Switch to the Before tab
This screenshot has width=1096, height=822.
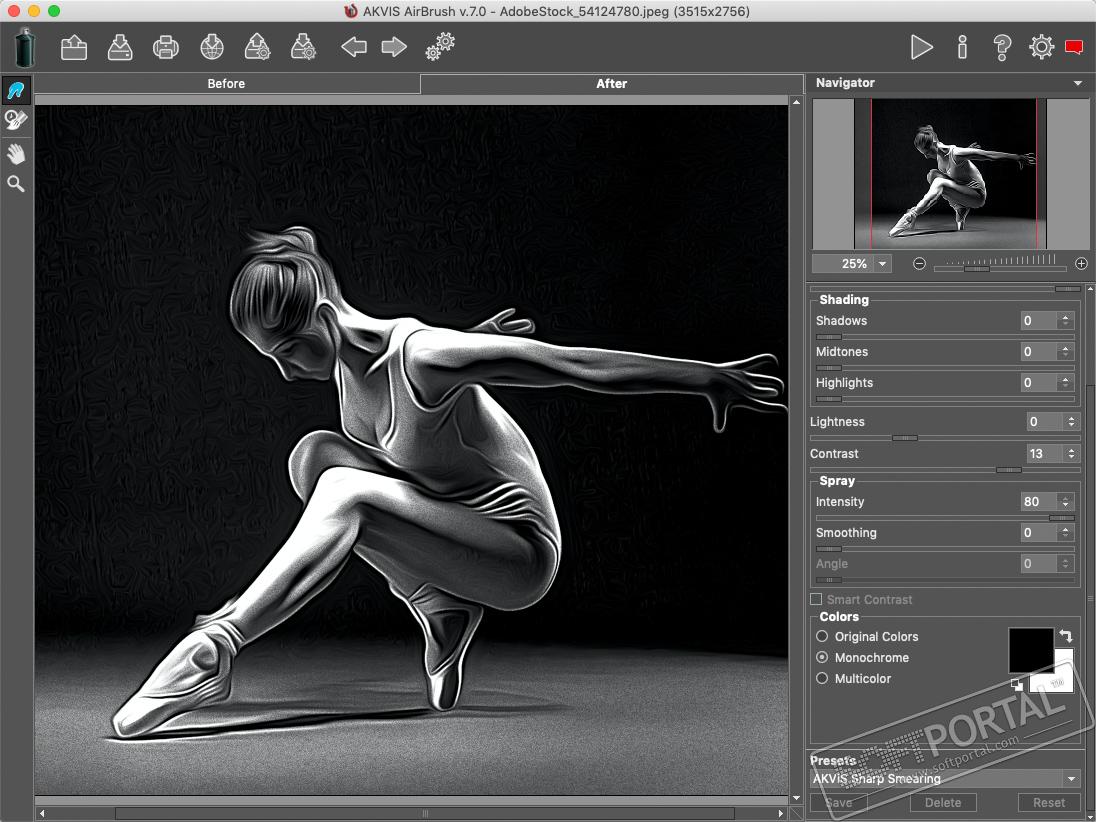(226, 84)
